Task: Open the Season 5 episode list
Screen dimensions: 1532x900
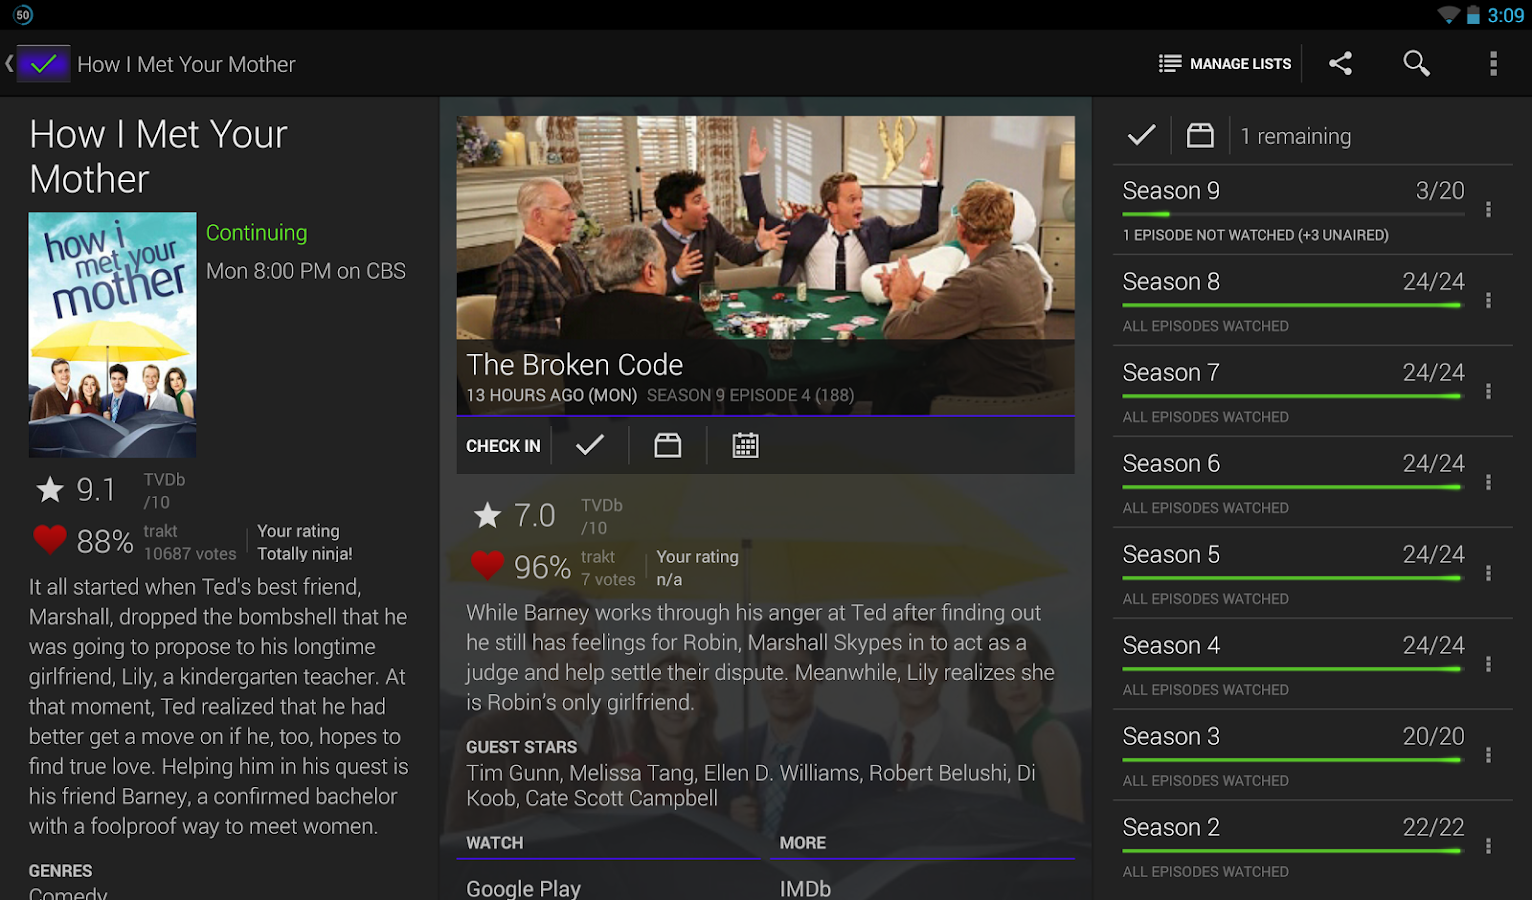Action: 1293,574
